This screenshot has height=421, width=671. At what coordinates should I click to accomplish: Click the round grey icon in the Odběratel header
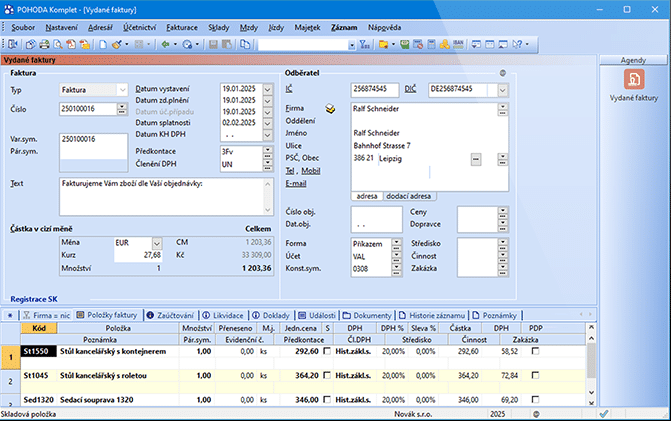tap(502, 73)
